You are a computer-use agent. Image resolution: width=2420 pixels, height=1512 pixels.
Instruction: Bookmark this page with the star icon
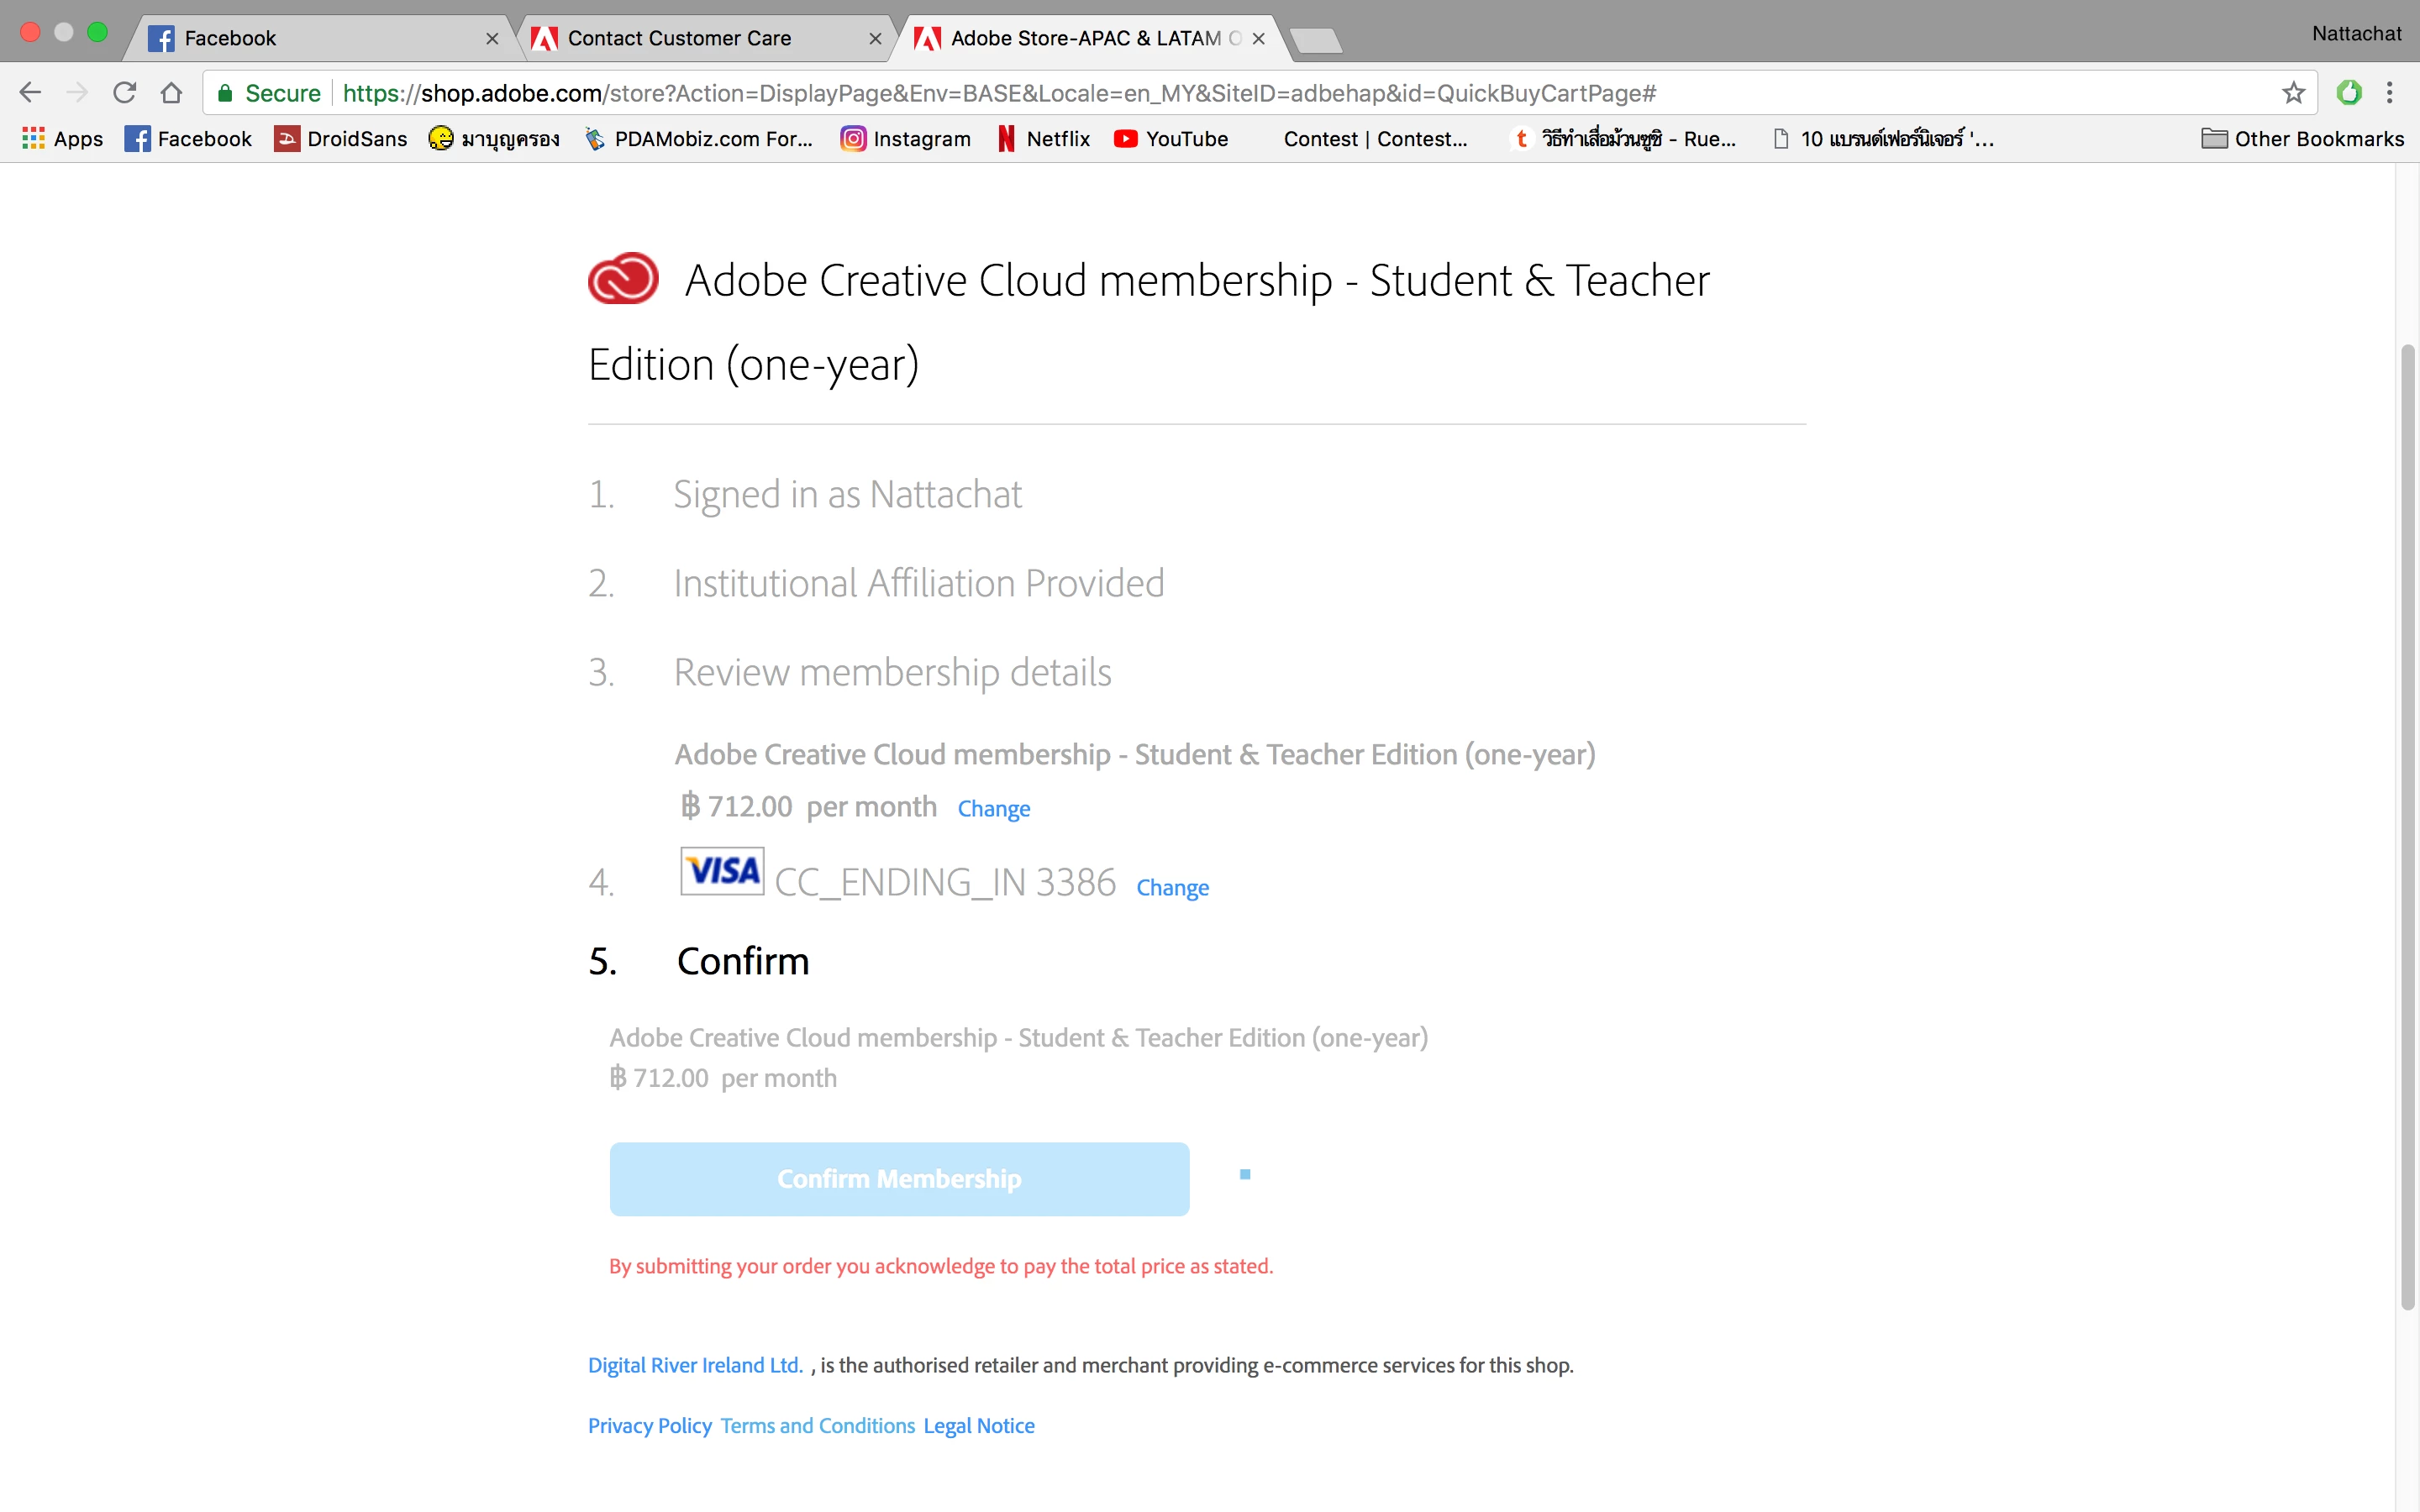coord(2293,93)
